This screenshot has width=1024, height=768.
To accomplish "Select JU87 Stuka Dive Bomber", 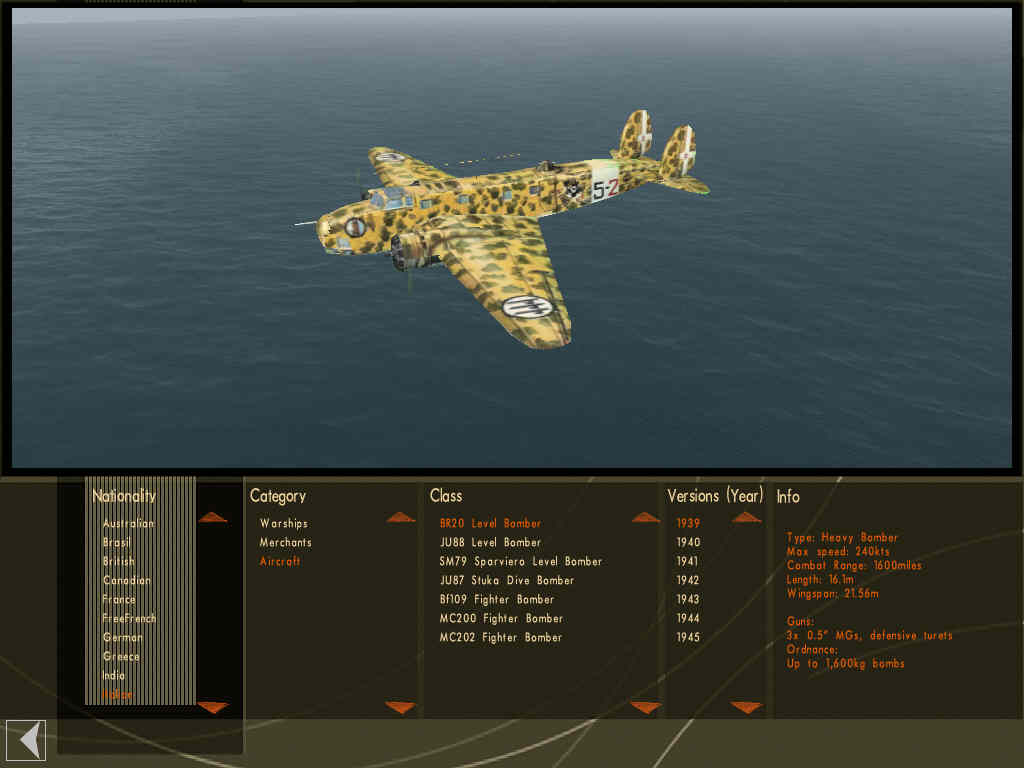I will pyautogui.click(x=507, y=581).
